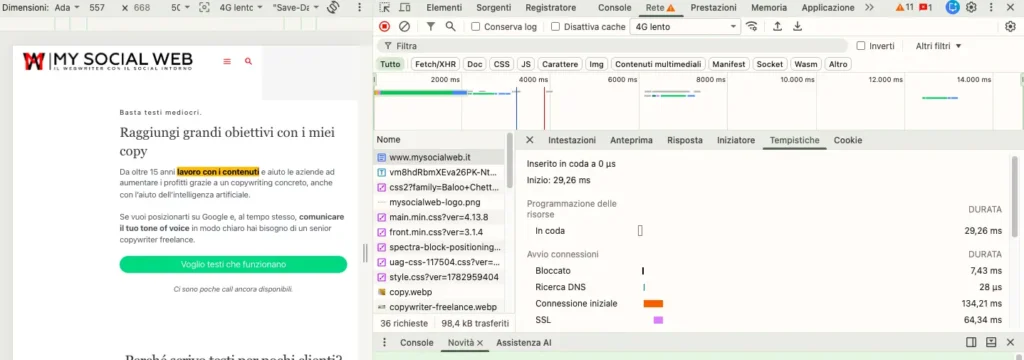Close the Novità drawer tab
The image size is (1024, 360).
pos(479,343)
